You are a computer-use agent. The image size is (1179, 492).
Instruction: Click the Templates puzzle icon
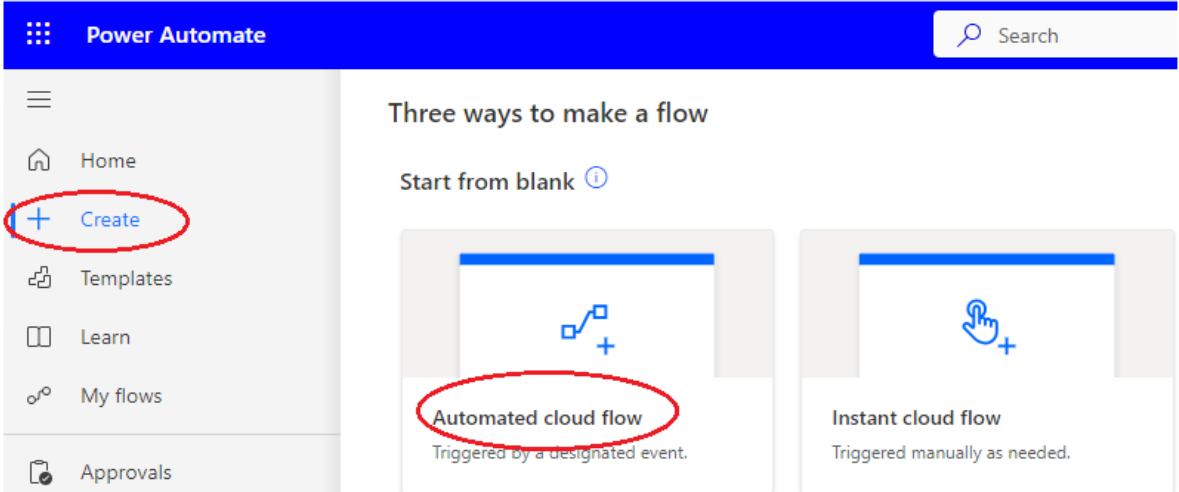(x=39, y=278)
